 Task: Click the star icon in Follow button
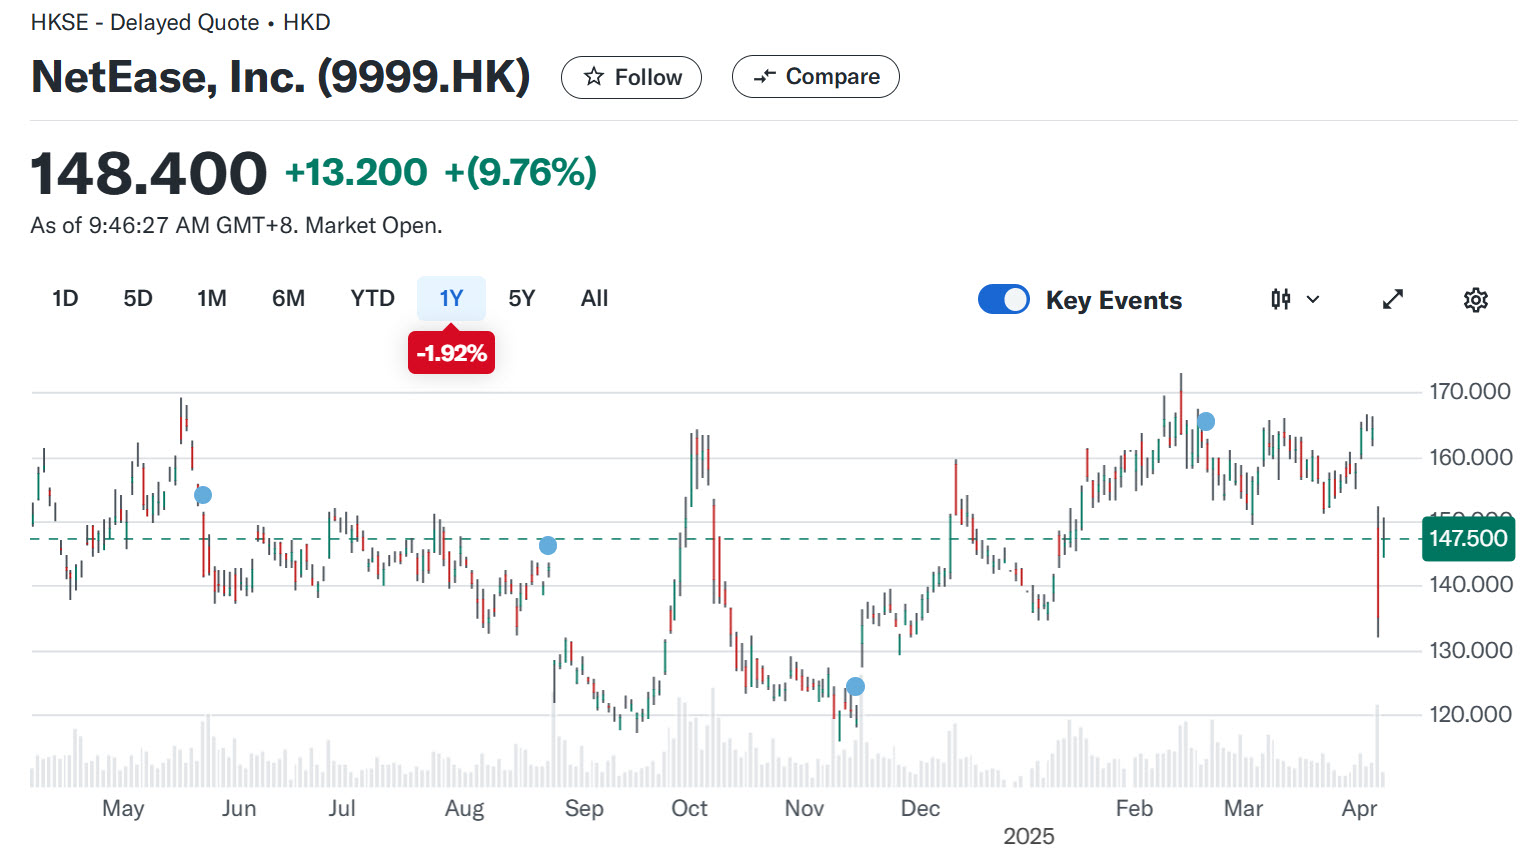point(594,77)
